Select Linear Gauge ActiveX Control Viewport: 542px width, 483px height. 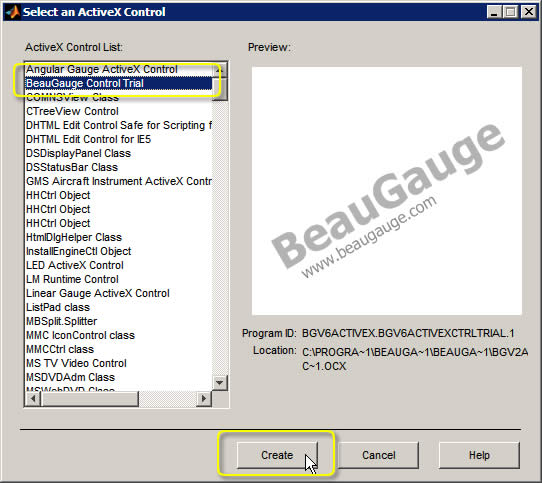[119, 293]
